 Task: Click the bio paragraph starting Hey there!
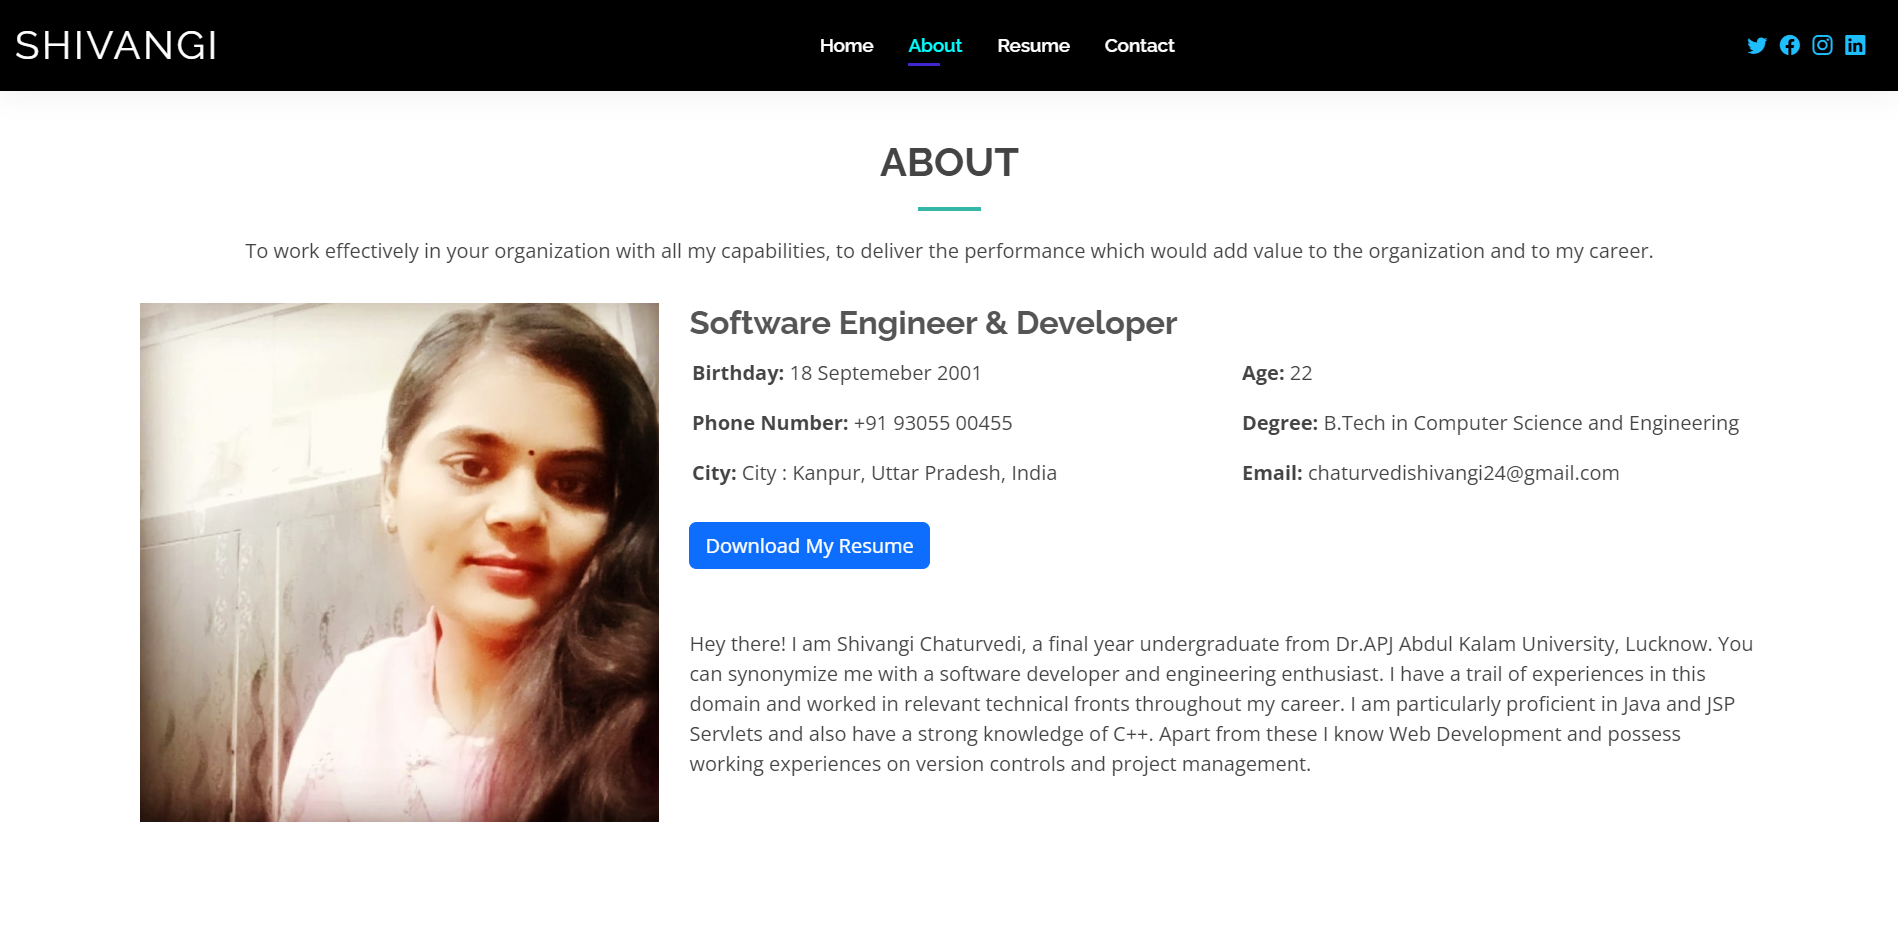[x=1220, y=704]
